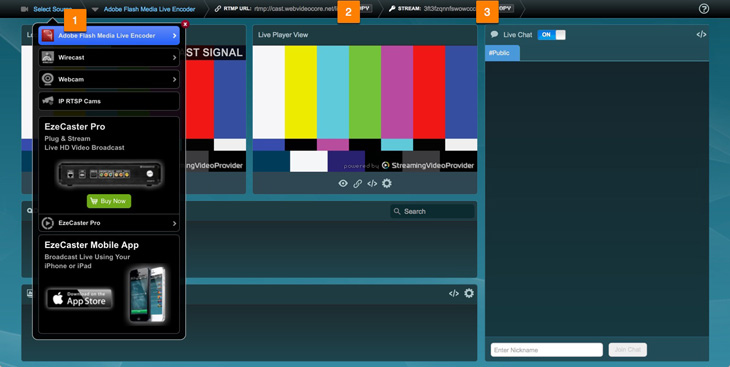730x367 pixels.
Task: Select IP RTSP Cams source
Action: click(x=109, y=101)
